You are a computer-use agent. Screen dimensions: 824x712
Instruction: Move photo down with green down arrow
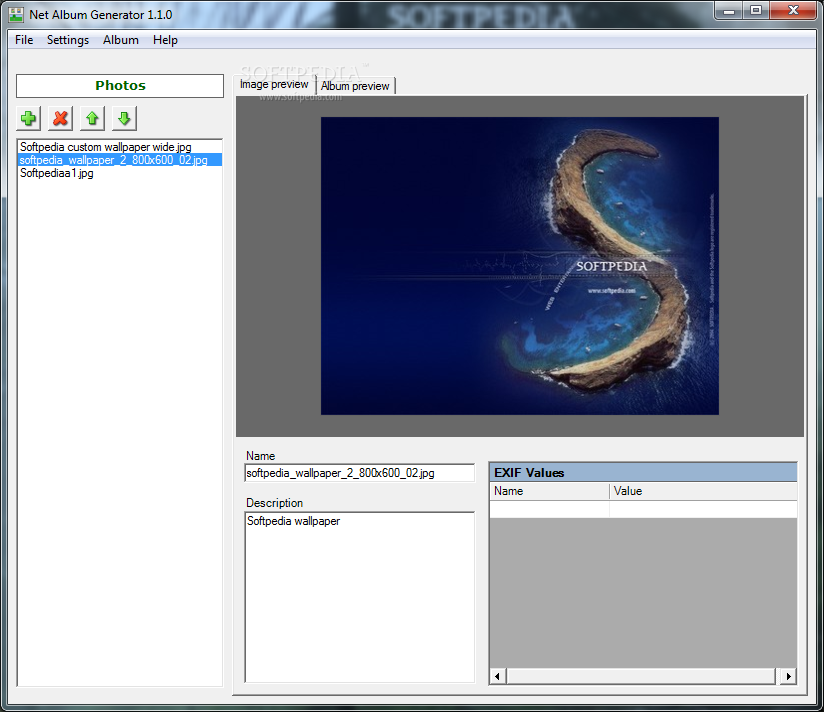pos(125,118)
